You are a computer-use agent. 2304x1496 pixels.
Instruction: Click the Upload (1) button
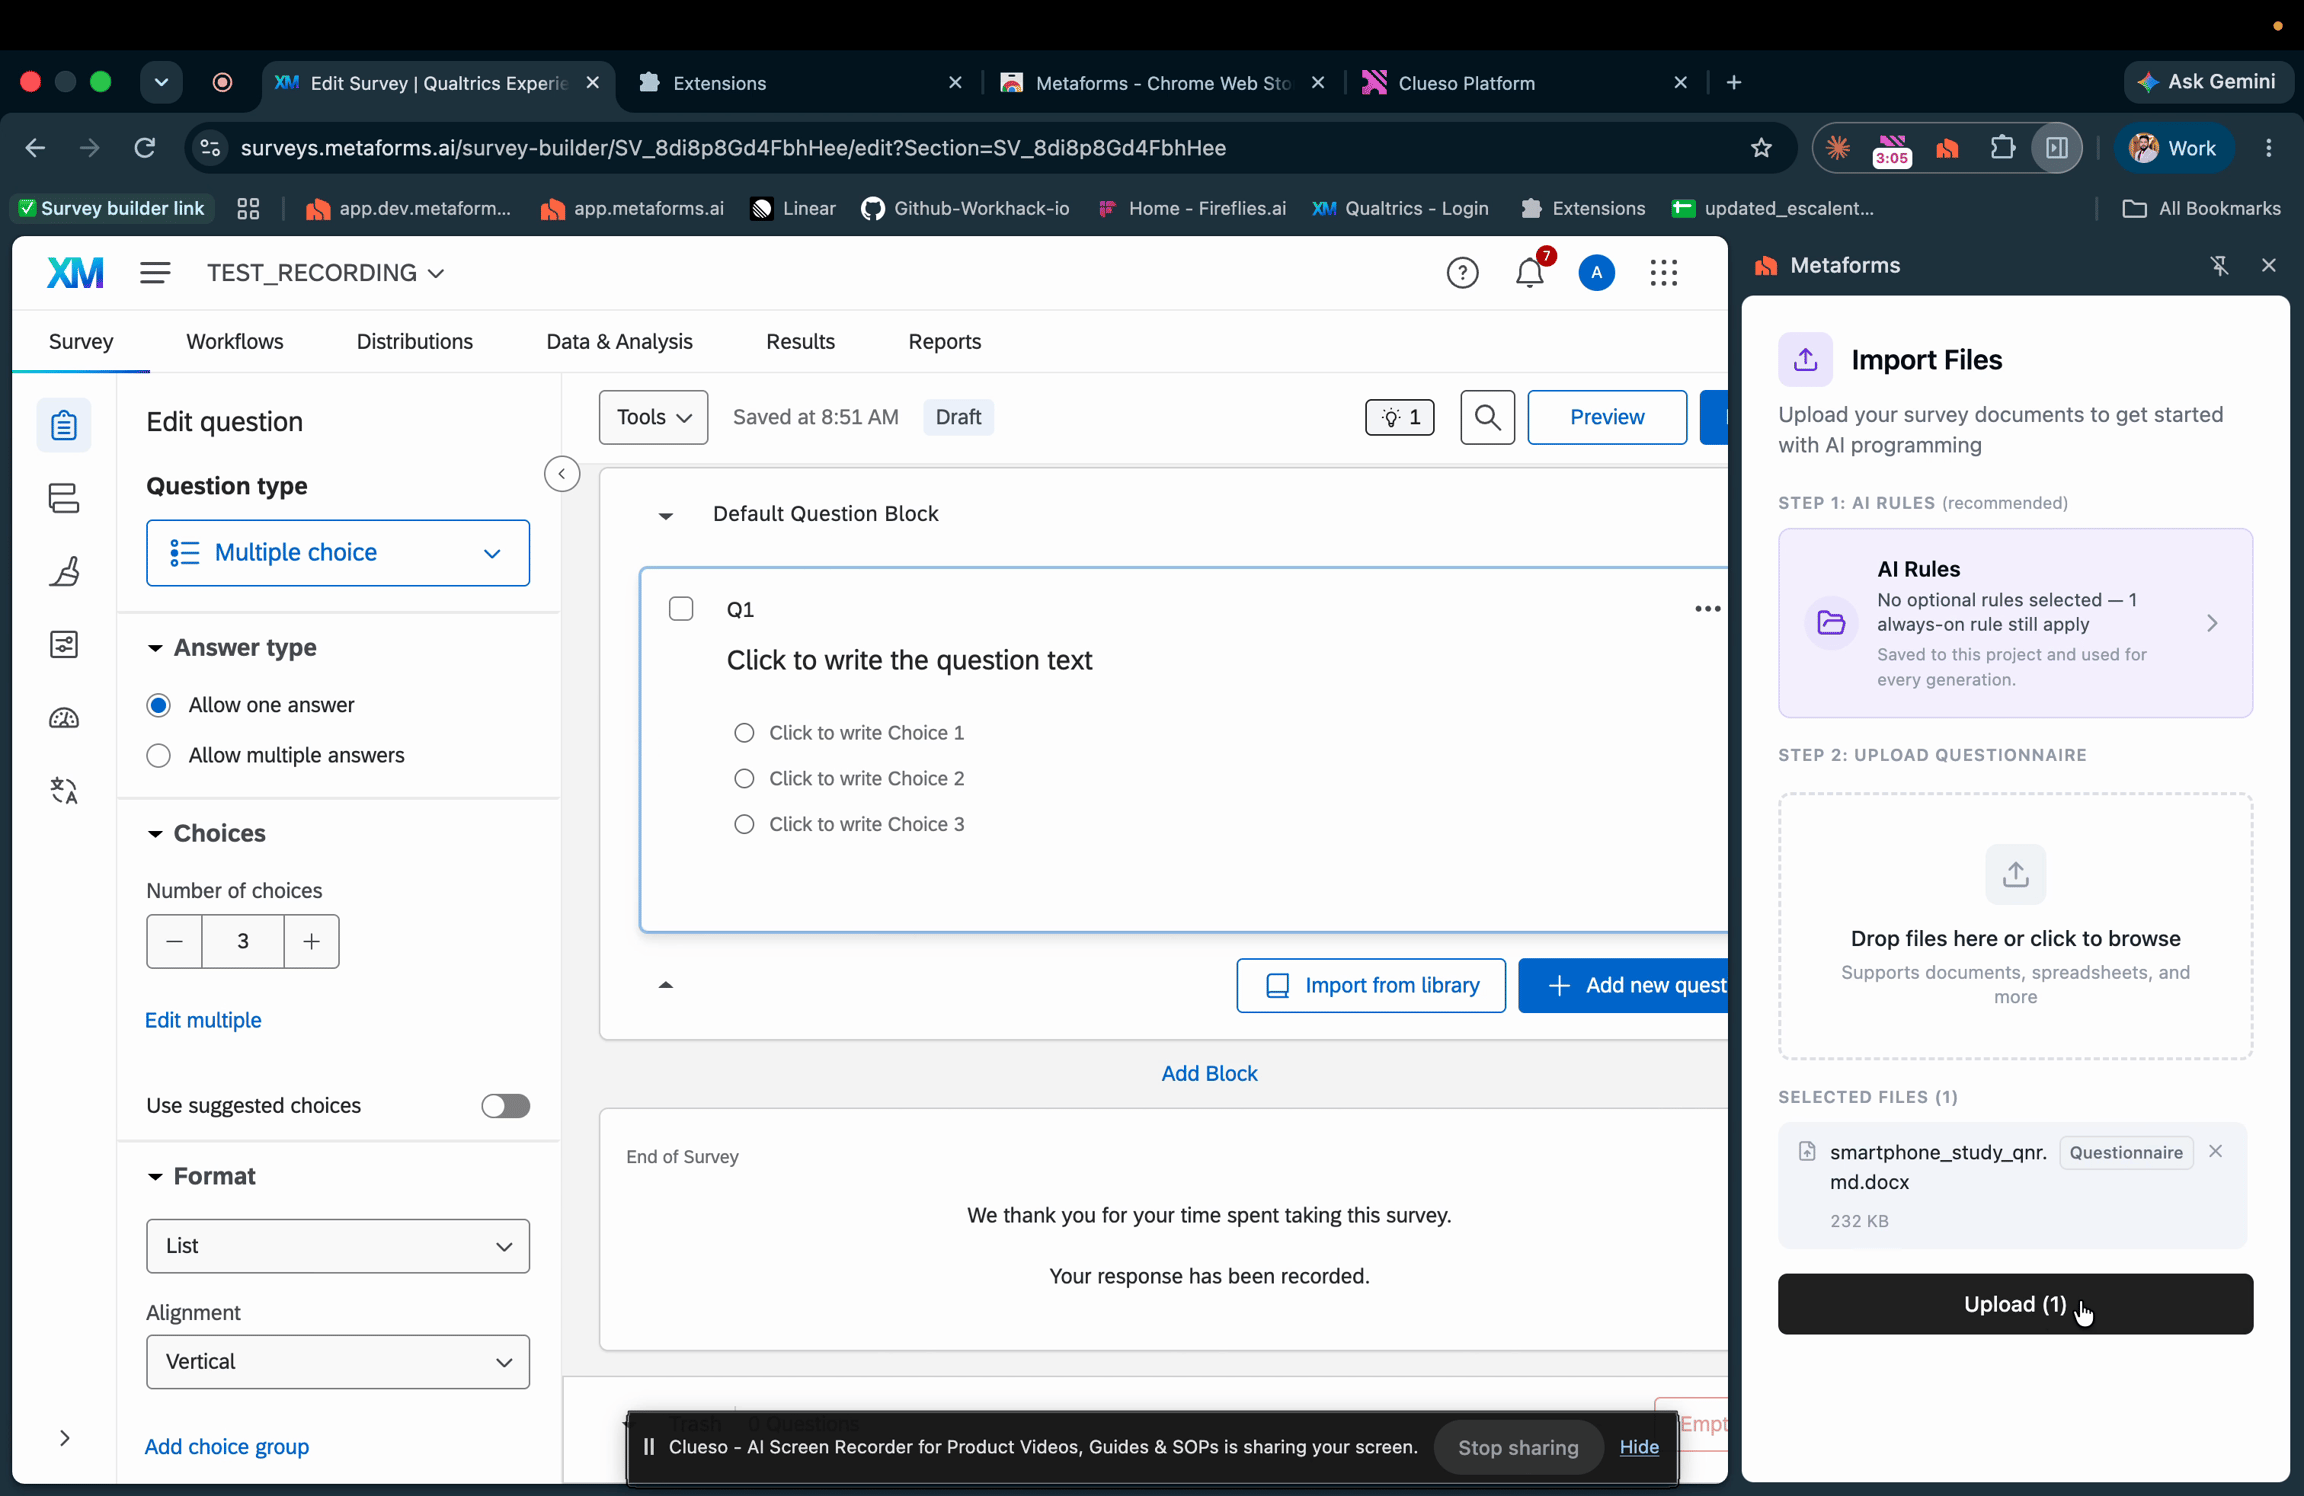click(x=2015, y=1304)
